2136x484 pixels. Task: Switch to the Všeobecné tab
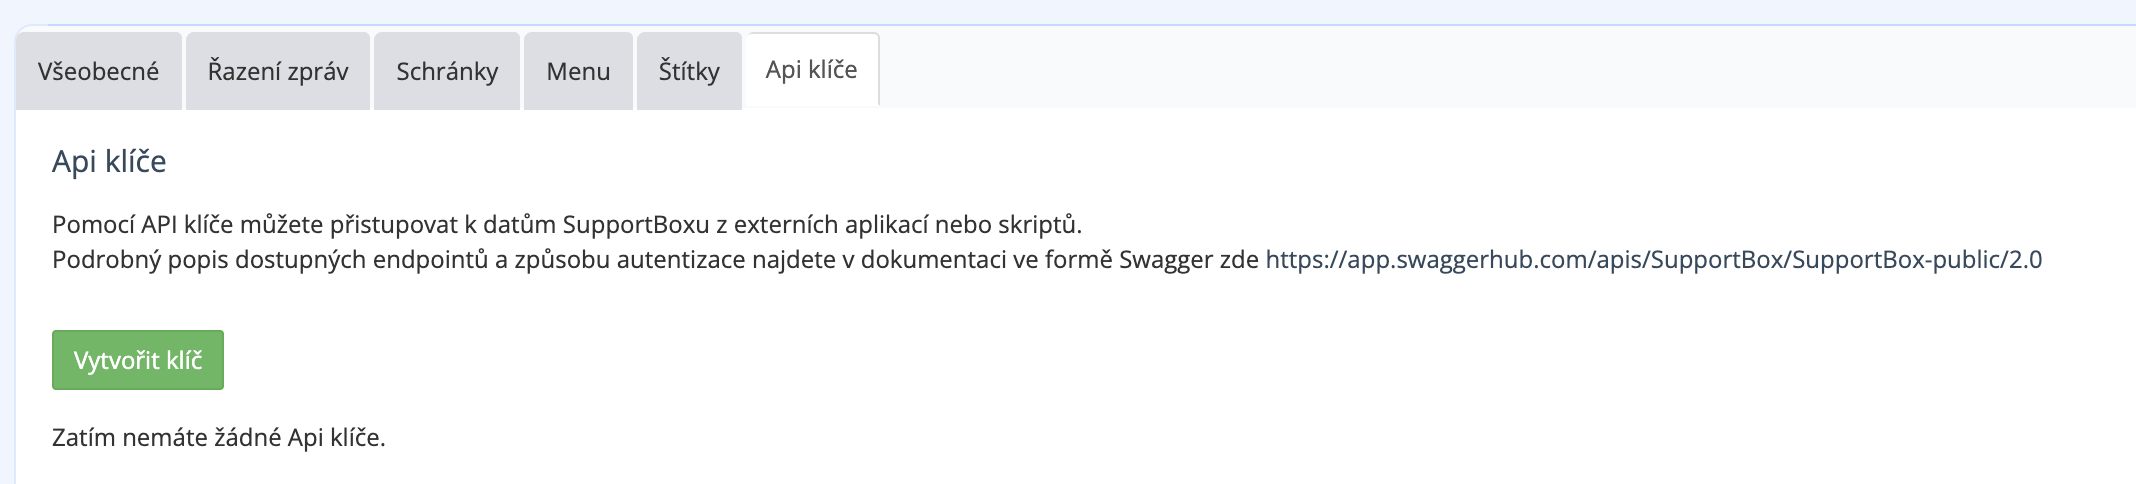(98, 72)
